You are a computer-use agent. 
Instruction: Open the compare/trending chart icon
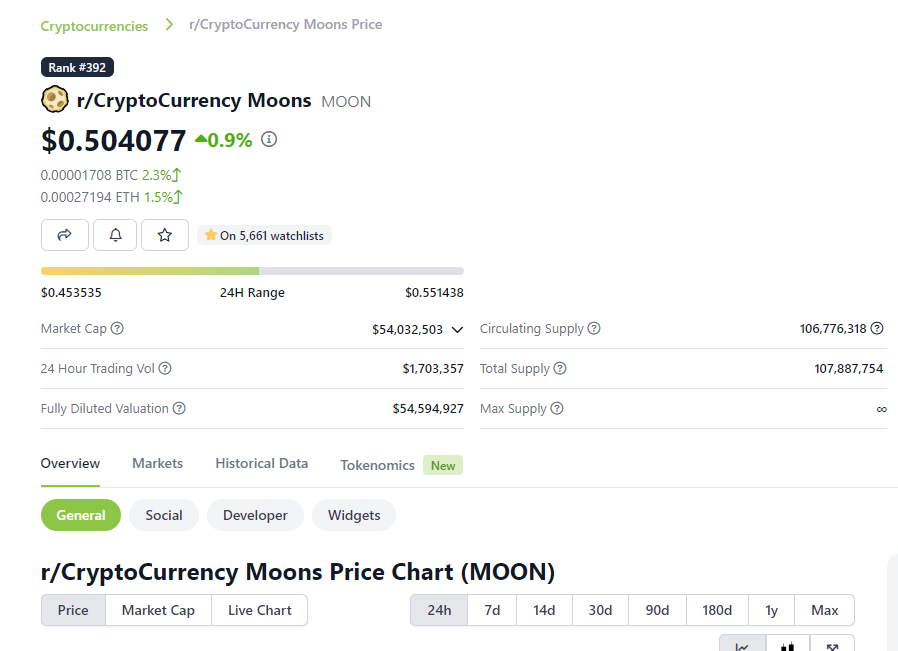pos(832,646)
